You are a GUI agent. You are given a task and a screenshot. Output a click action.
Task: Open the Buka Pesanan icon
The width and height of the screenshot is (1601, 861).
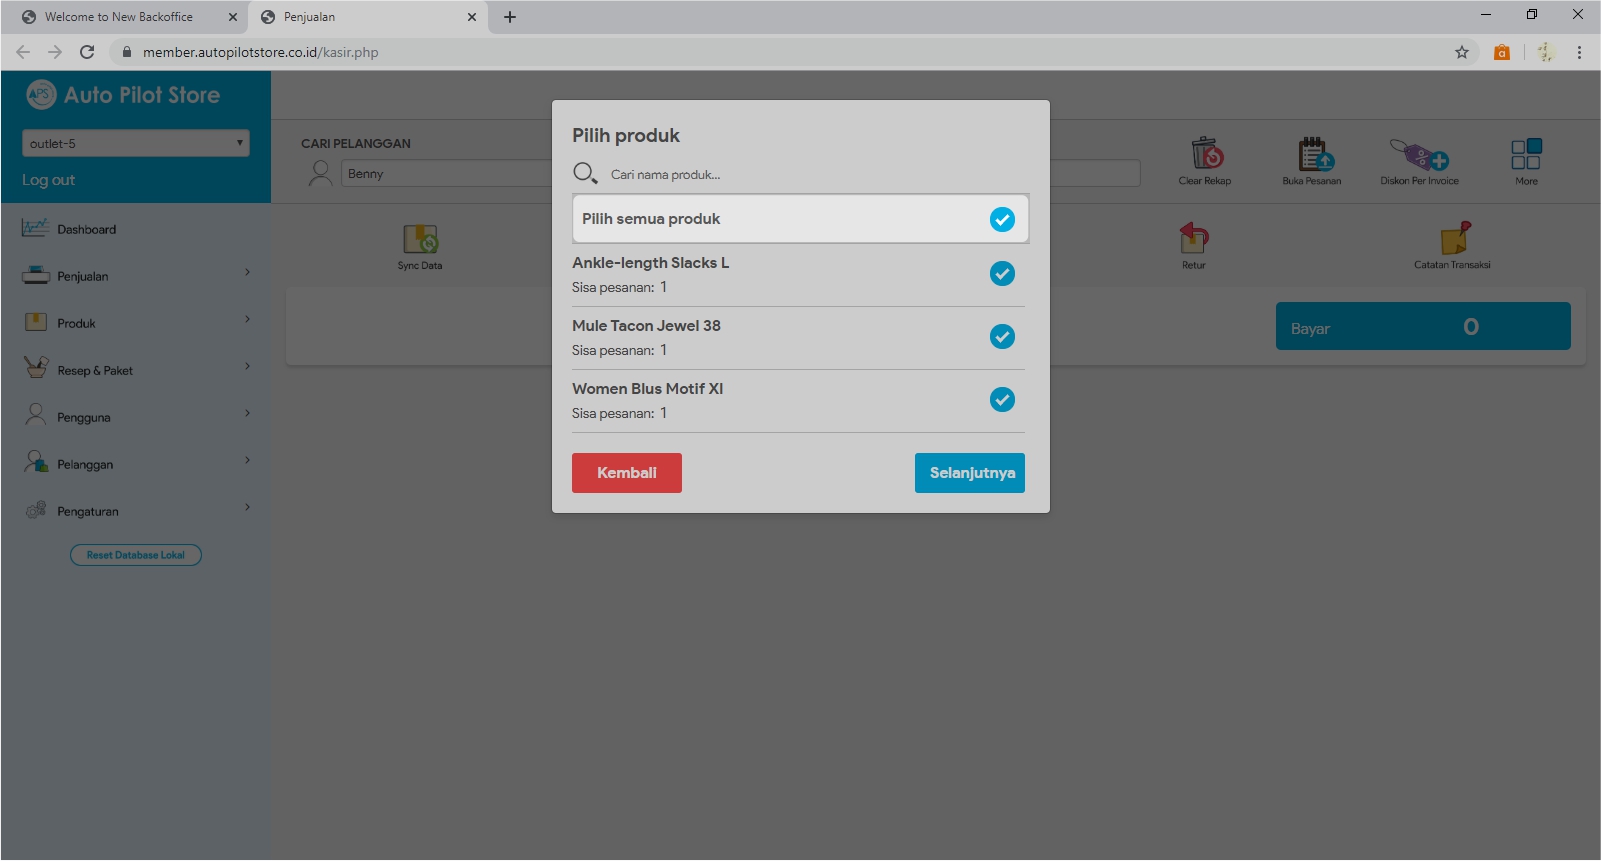pos(1313,155)
